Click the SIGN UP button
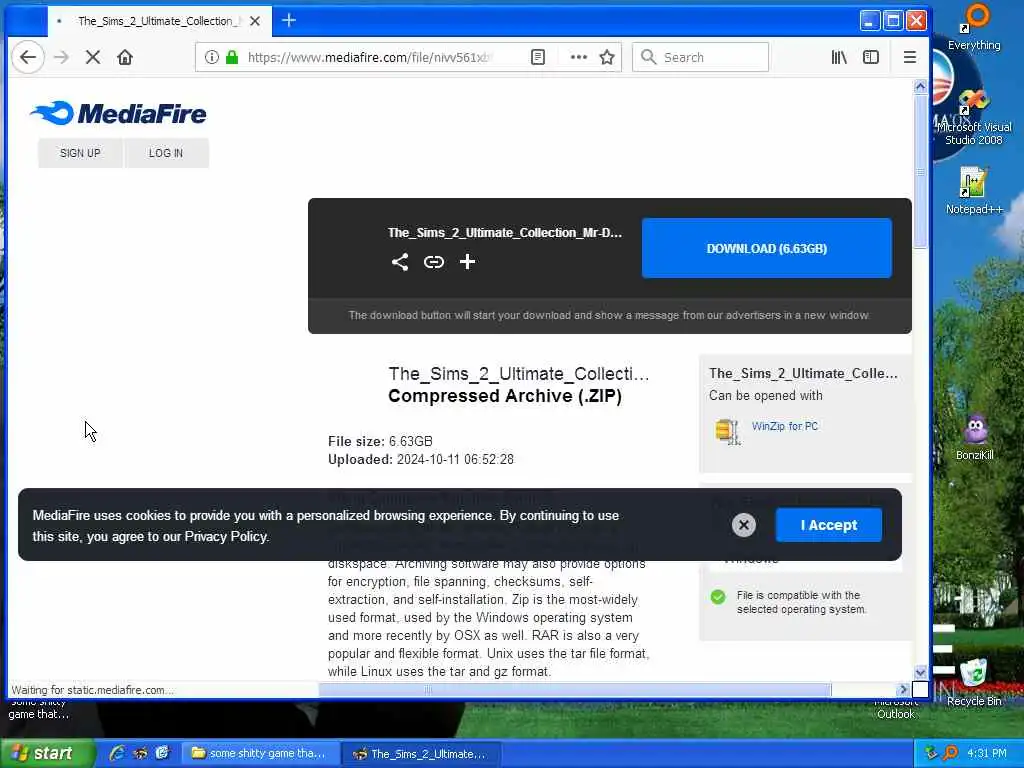The width and height of the screenshot is (1024, 768). point(80,153)
